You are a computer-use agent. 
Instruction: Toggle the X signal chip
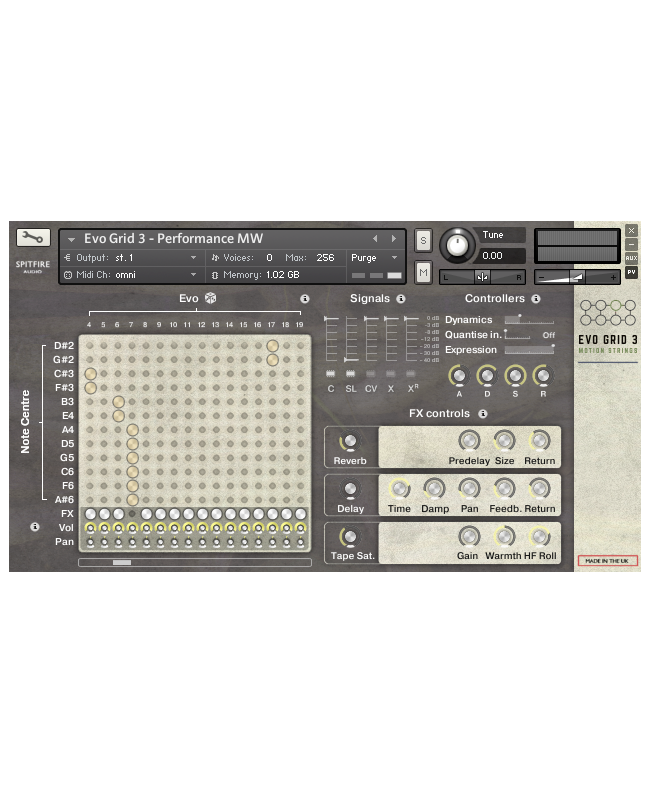coord(390,374)
